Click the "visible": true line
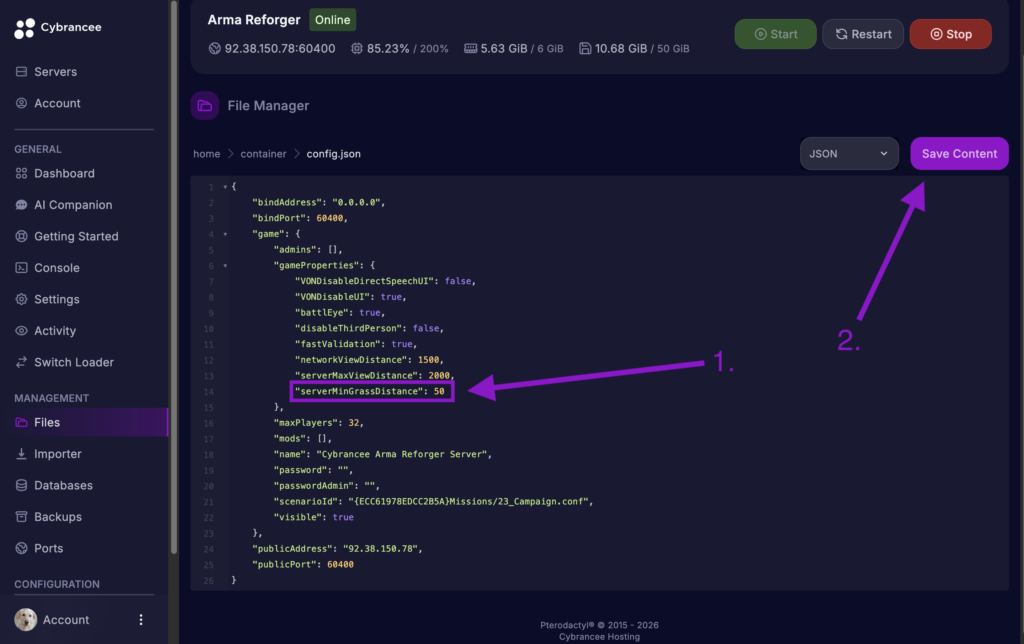This screenshot has width=1024, height=644. [x=314, y=517]
